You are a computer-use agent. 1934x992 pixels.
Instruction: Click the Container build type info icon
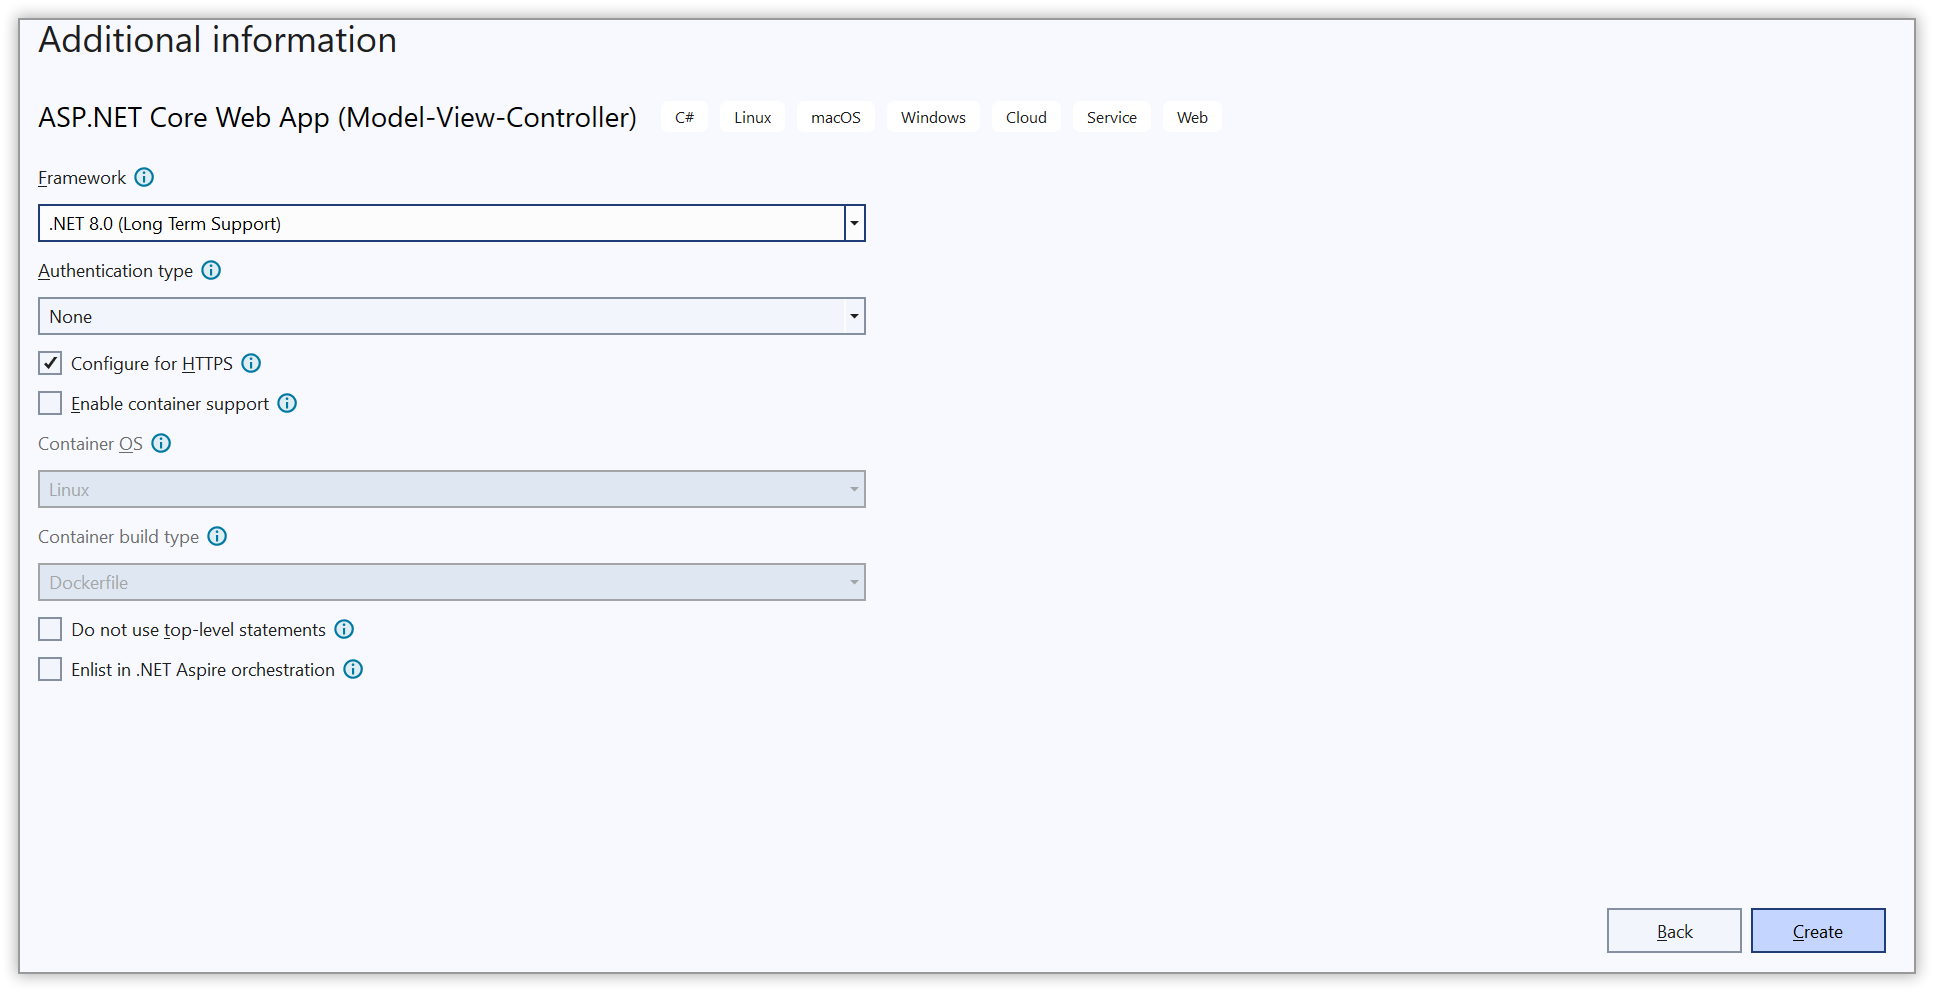click(217, 536)
